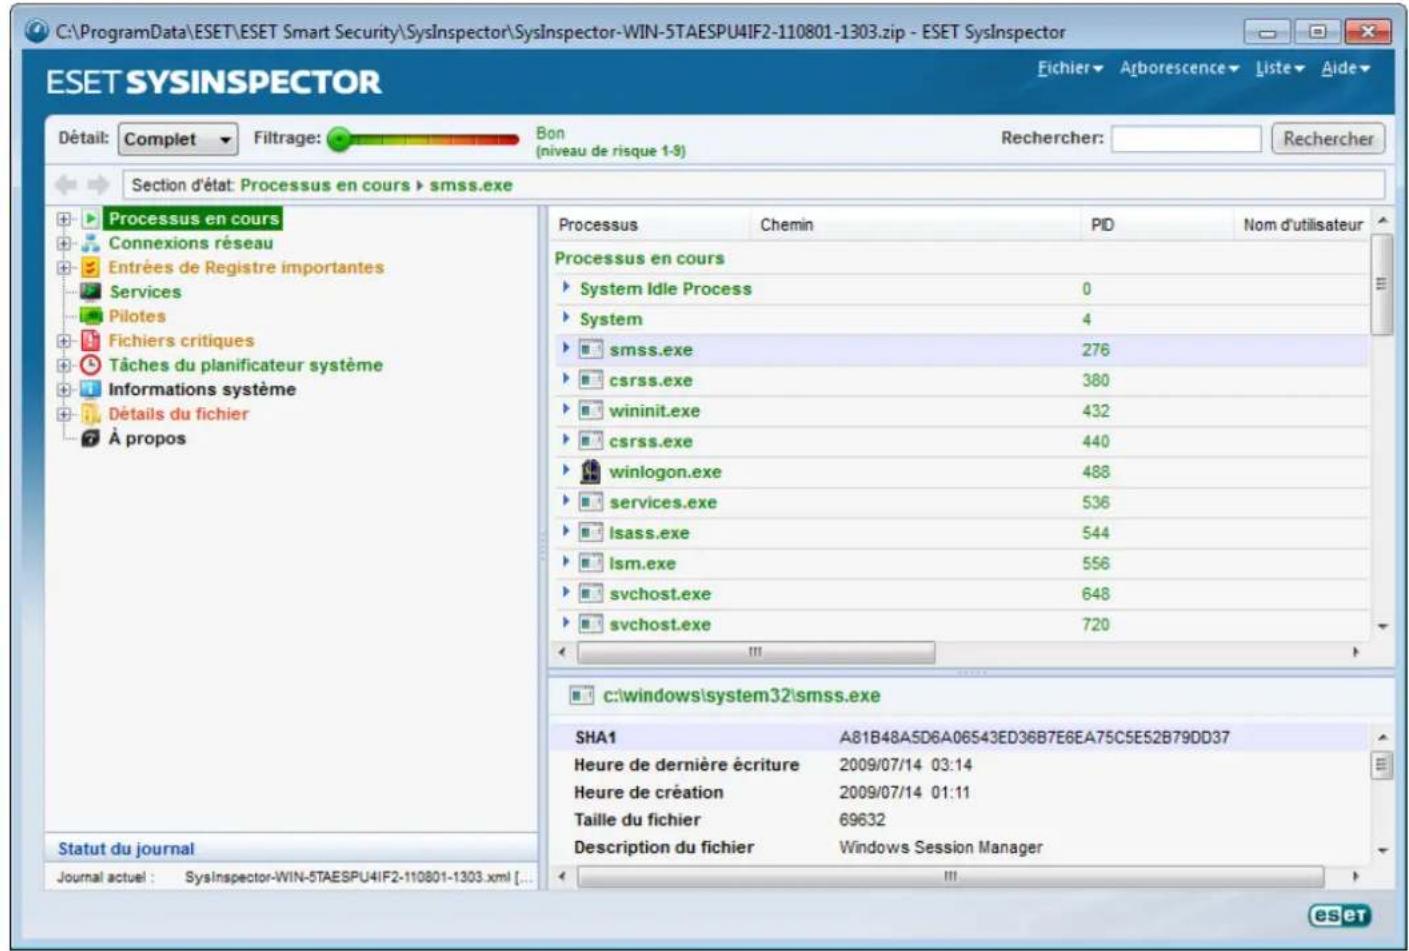1409x951 pixels.
Task: Click the Rechercher button
Action: pyautogui.click(x=1328, y=139)
